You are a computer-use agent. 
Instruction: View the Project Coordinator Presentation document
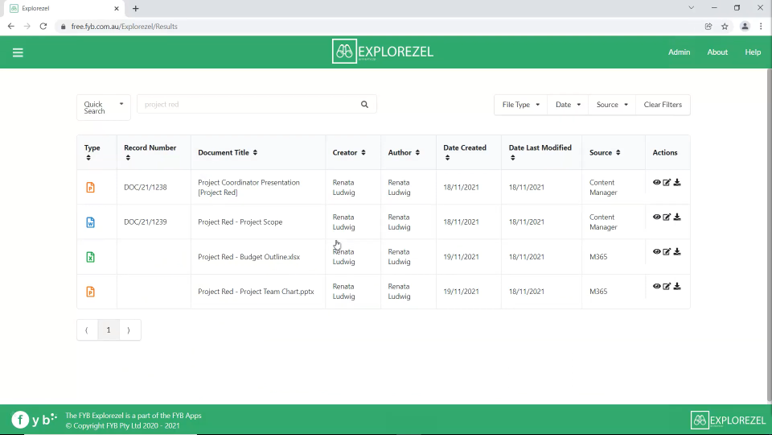click(x=656, y=182)
